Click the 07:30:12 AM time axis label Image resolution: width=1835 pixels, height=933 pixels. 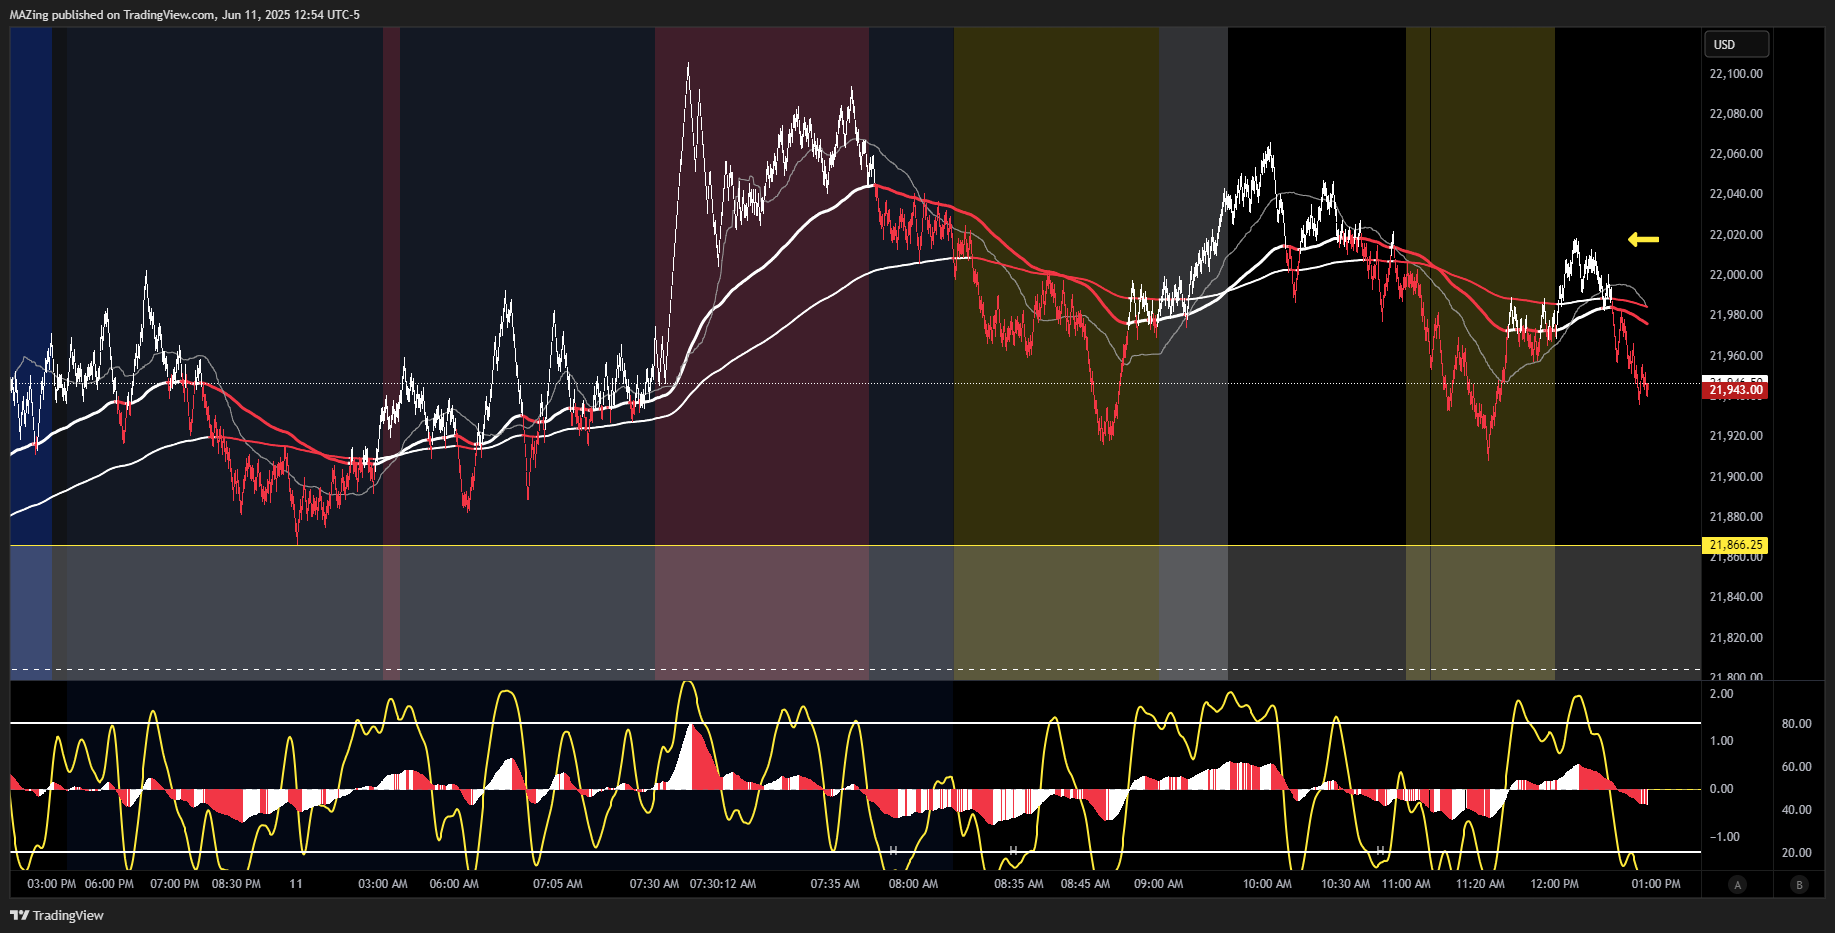coord(723,884)
